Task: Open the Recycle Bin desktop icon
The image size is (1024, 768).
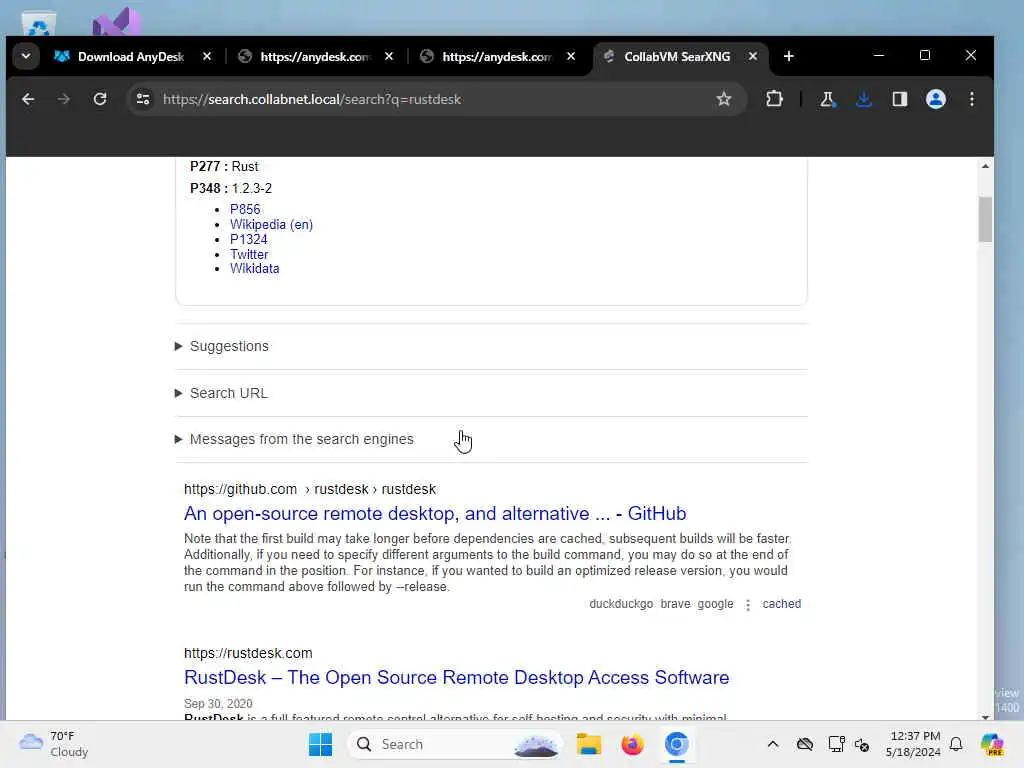Action: (39, 25)
